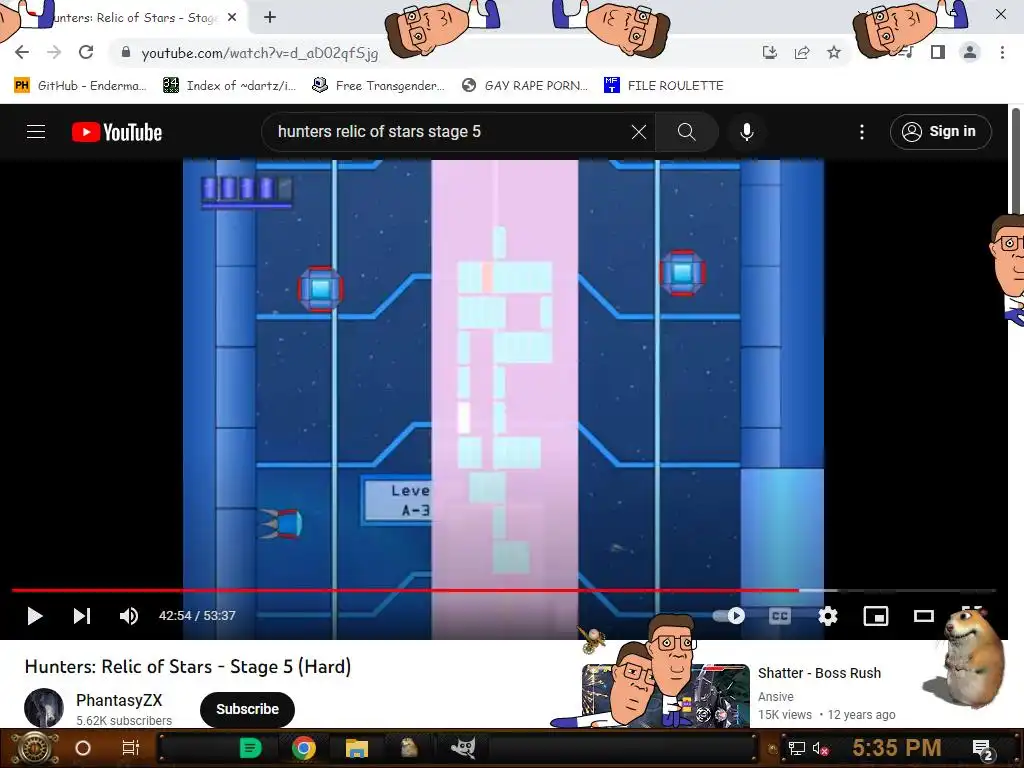
Task: Click the muted volume tray icon
Action: (x=820, y=749)
